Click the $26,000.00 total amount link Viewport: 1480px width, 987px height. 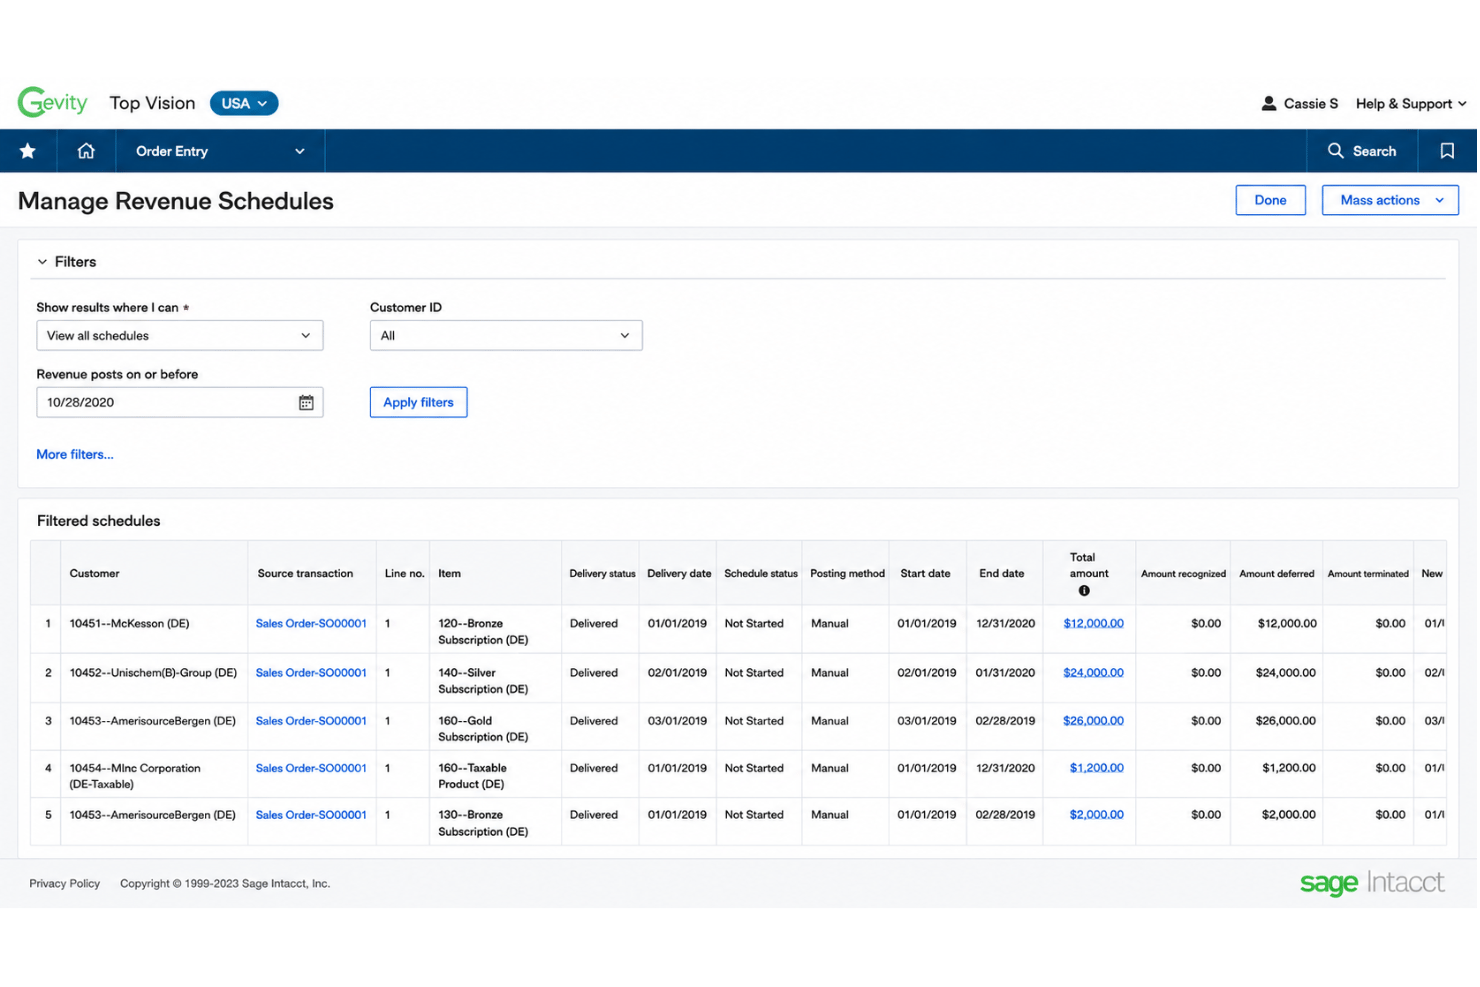coord(1096,722)
